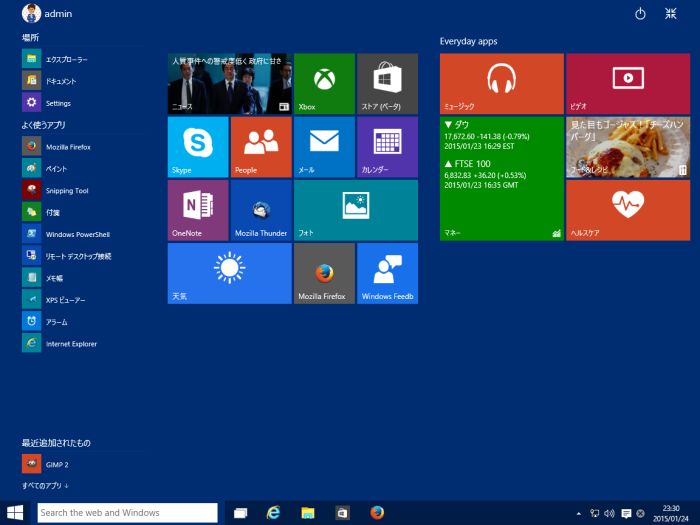
Task: Select Windows PowerShell in the apps list
Action: tap(77, 235)
